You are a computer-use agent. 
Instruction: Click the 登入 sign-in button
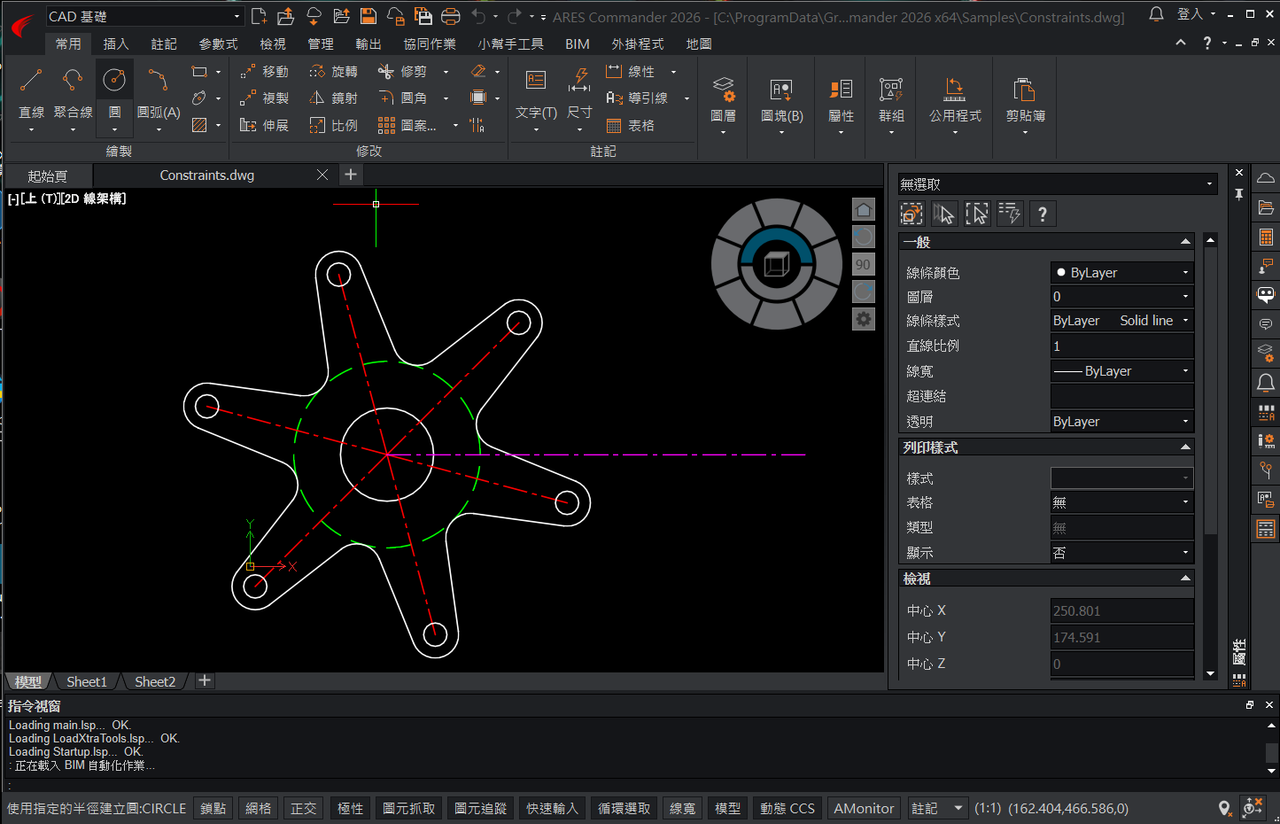pyautogui.click(x=1190, y=15)
